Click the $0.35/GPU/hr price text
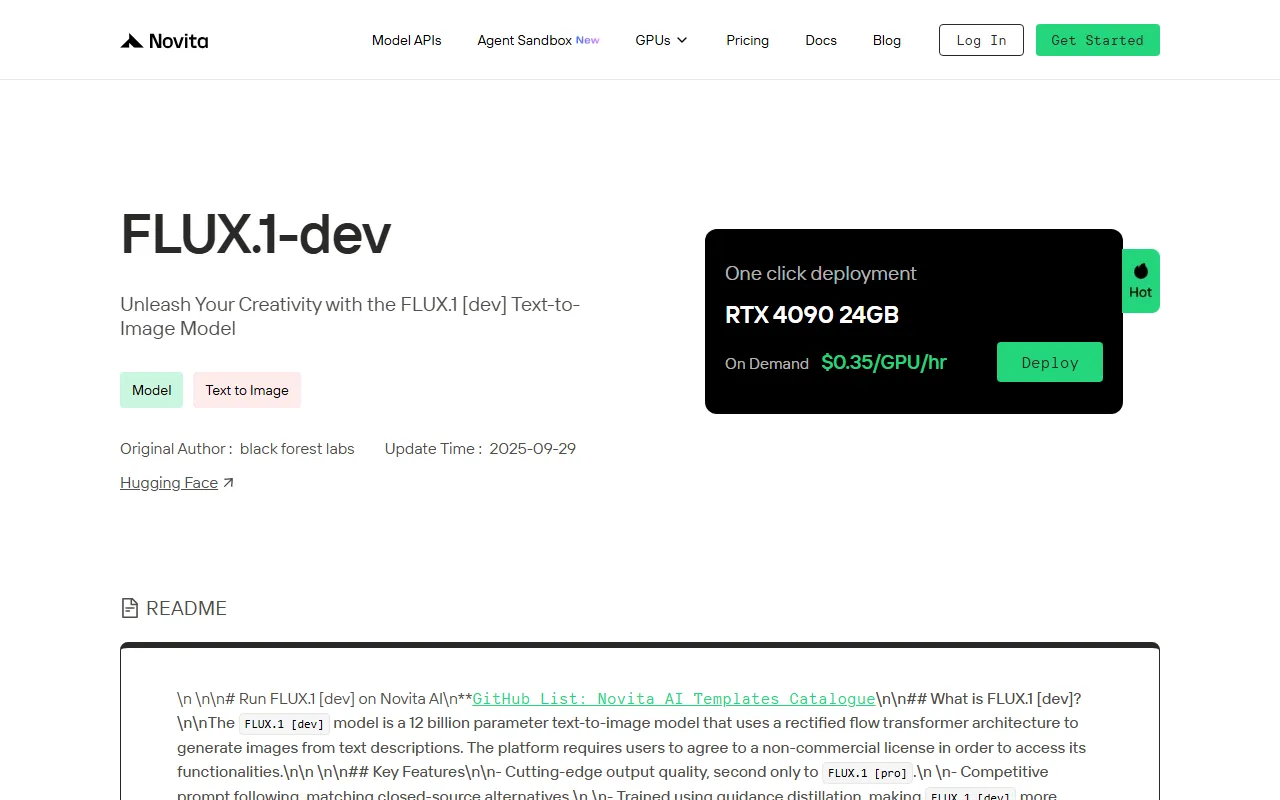Screen dimensions: 1280x800 pos(883,362)
